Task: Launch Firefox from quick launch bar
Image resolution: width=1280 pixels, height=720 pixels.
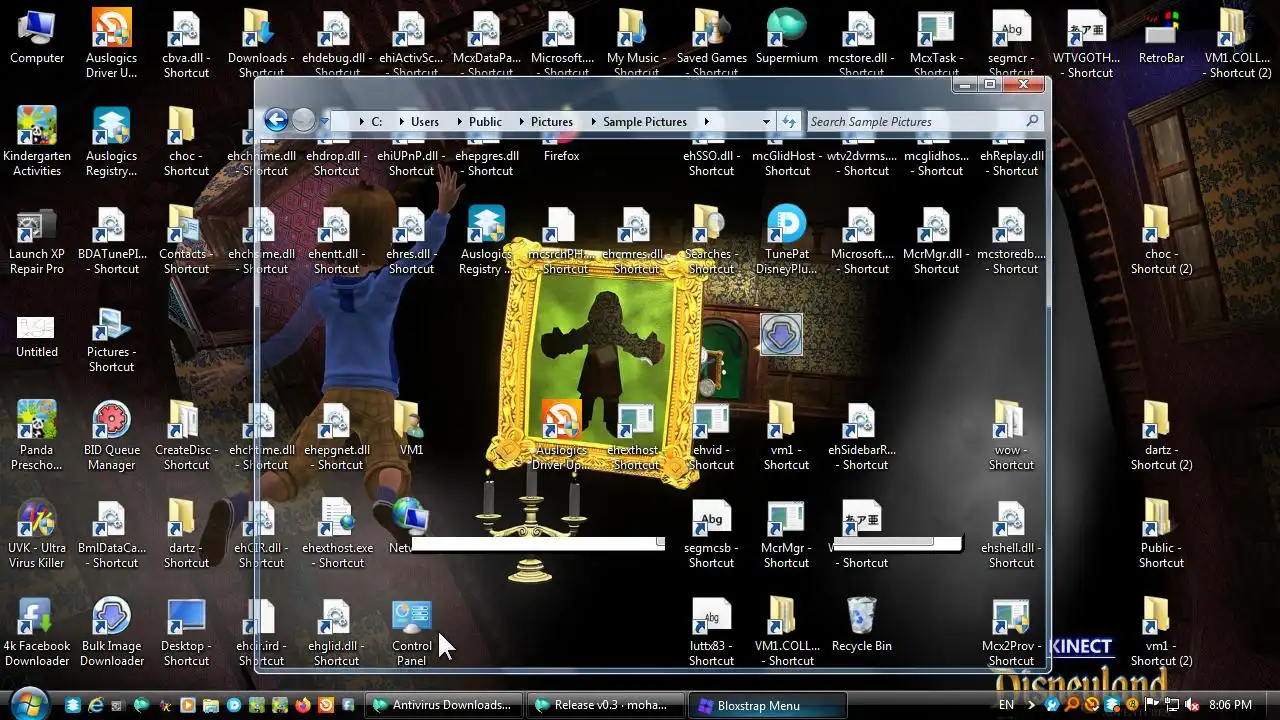Action: click(x=302, y=705)
